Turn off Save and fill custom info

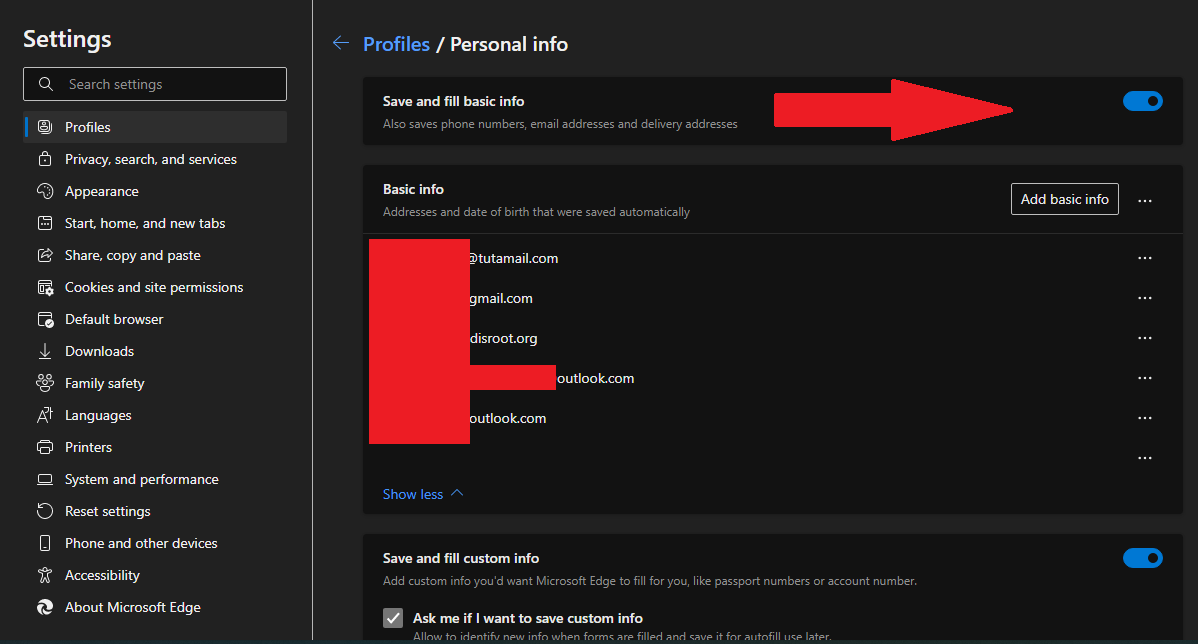[x=1143, y=558]
